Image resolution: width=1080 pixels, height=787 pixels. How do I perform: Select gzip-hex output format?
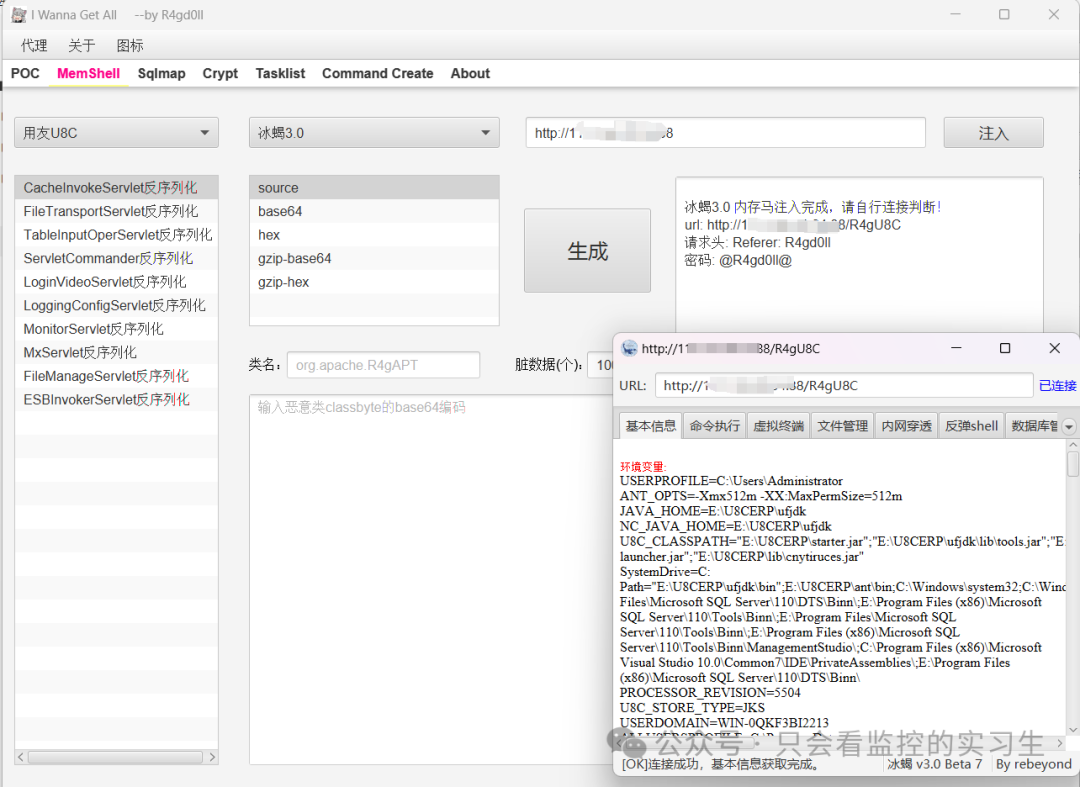[374, 282]
